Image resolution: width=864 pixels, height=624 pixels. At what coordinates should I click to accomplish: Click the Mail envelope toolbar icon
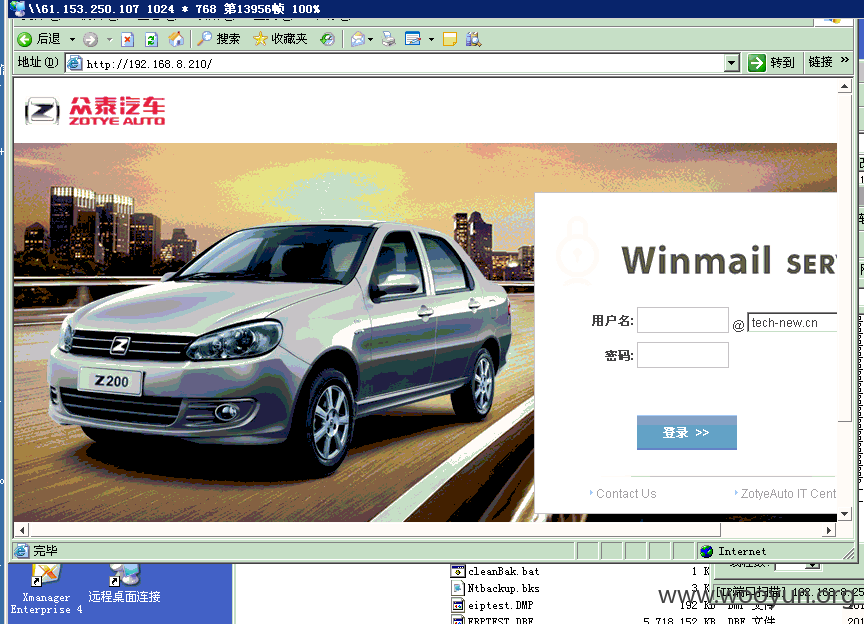358,39
